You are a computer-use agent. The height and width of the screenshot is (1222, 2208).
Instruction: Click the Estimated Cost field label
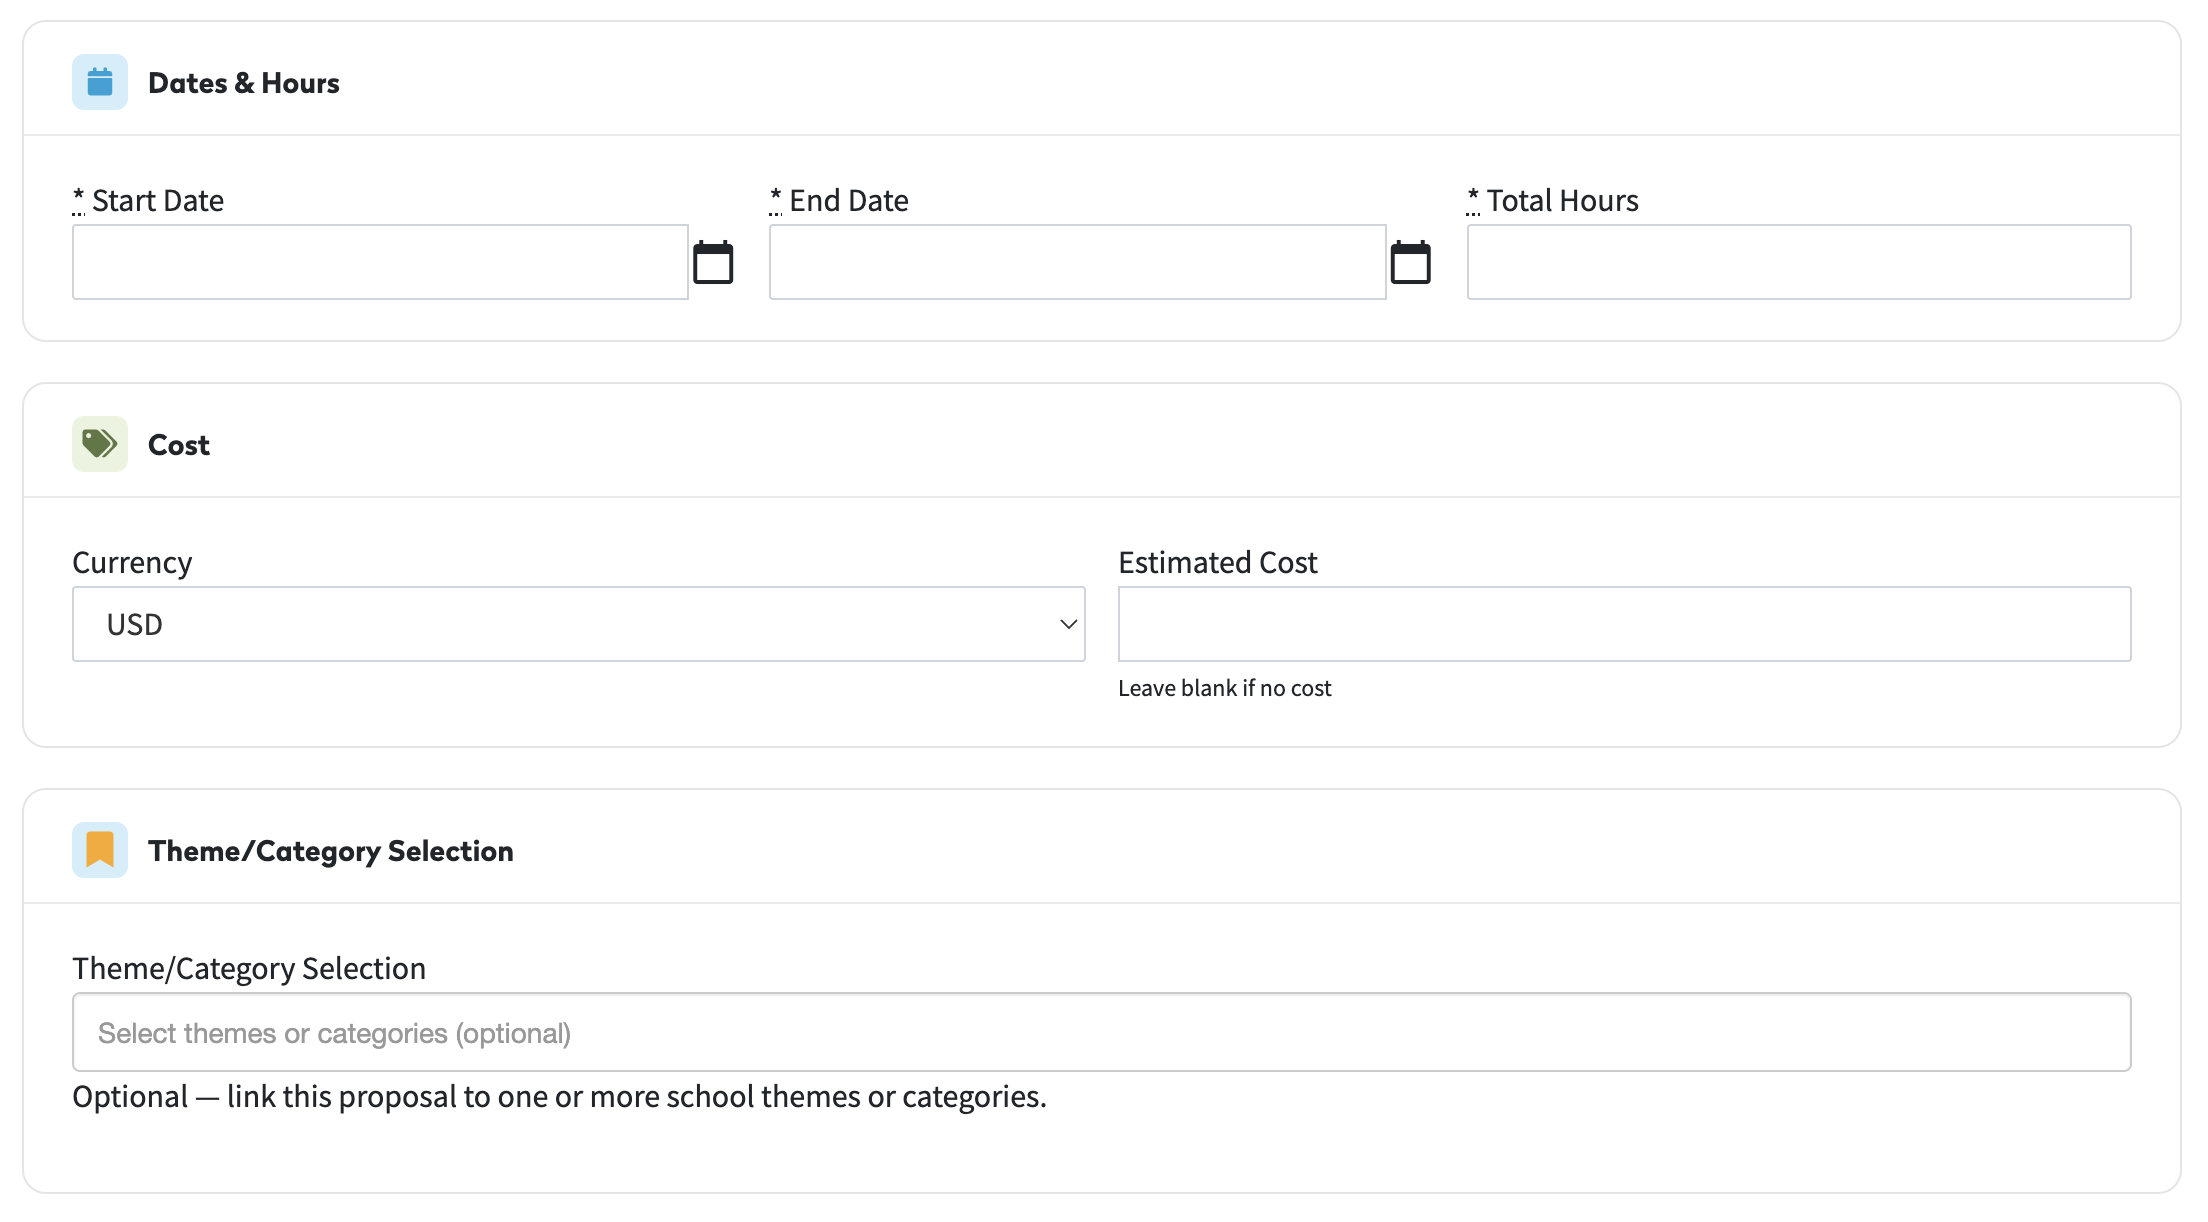tap(1218, 563)
